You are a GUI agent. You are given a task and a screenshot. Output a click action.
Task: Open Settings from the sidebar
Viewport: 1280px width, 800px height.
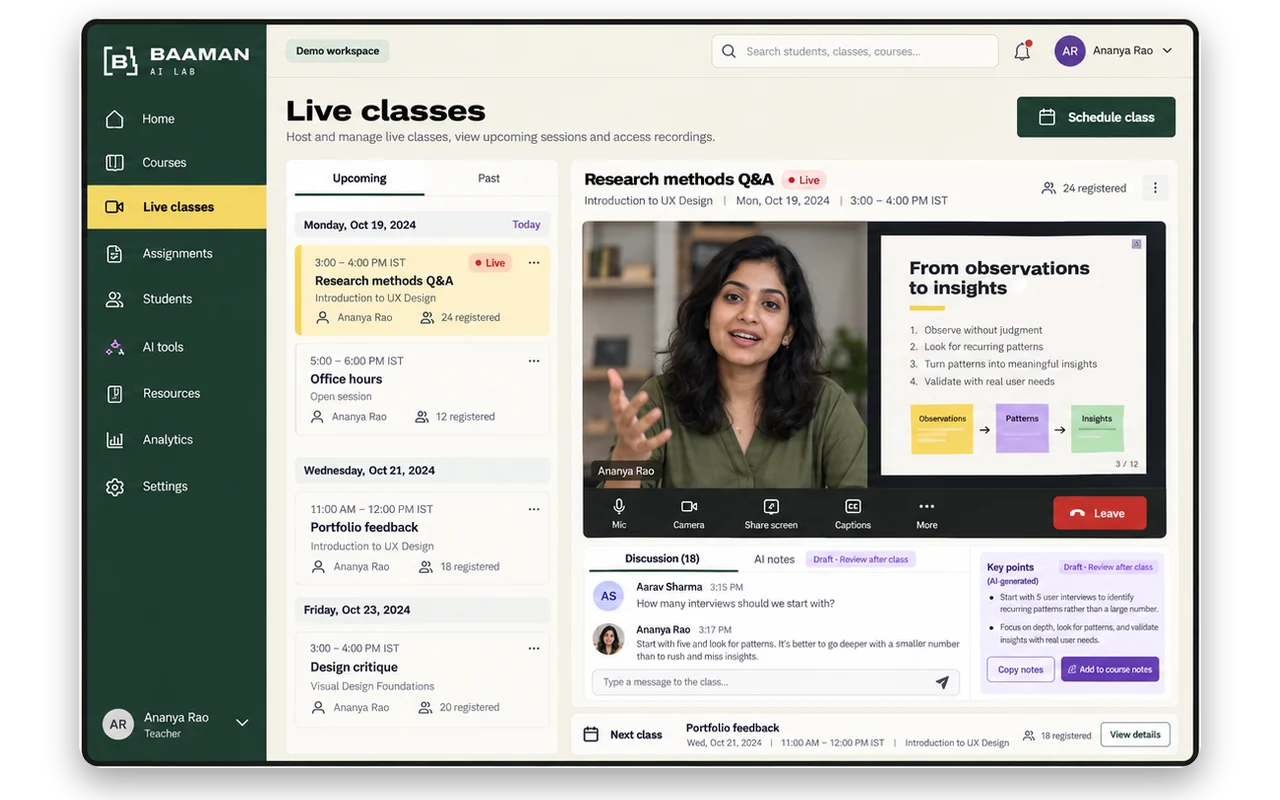(177, 486)
